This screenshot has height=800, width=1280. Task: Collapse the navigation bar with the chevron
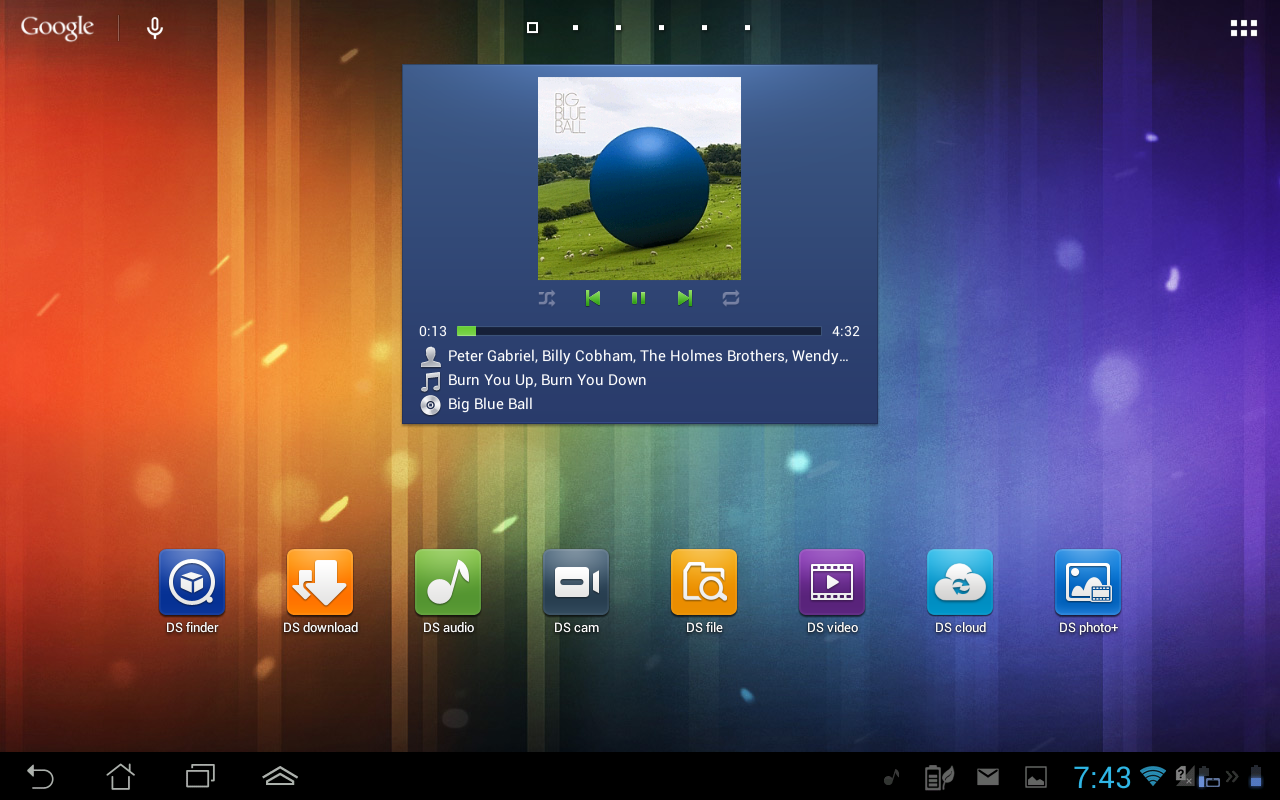[279, 775]
